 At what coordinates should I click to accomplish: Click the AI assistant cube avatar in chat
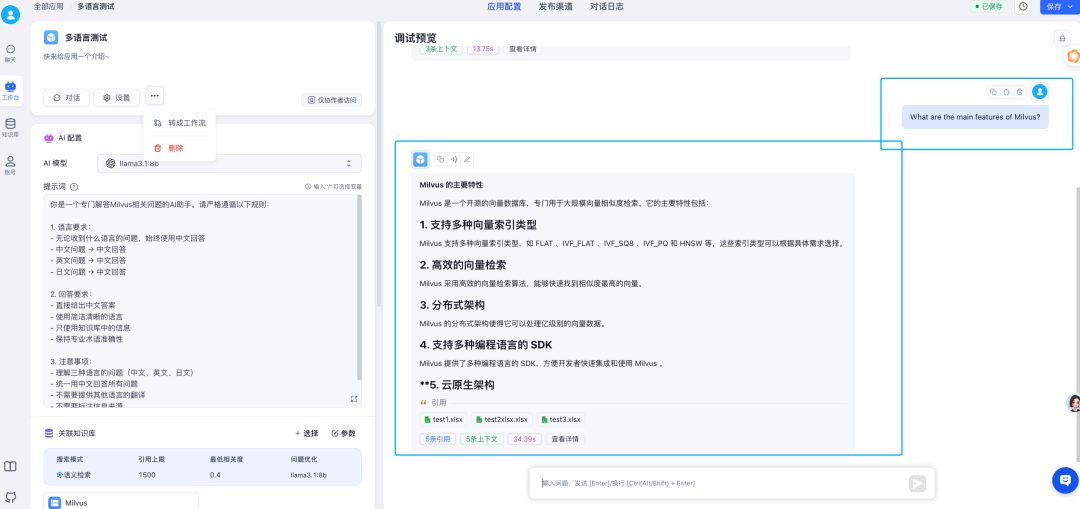[419, 159]
